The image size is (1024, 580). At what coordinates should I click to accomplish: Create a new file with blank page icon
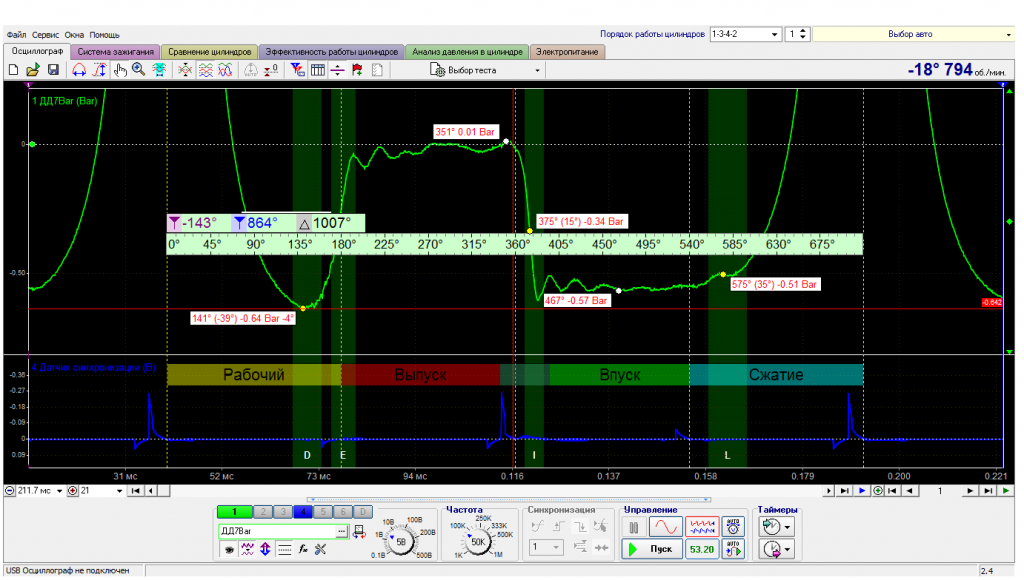click(13, 70)
